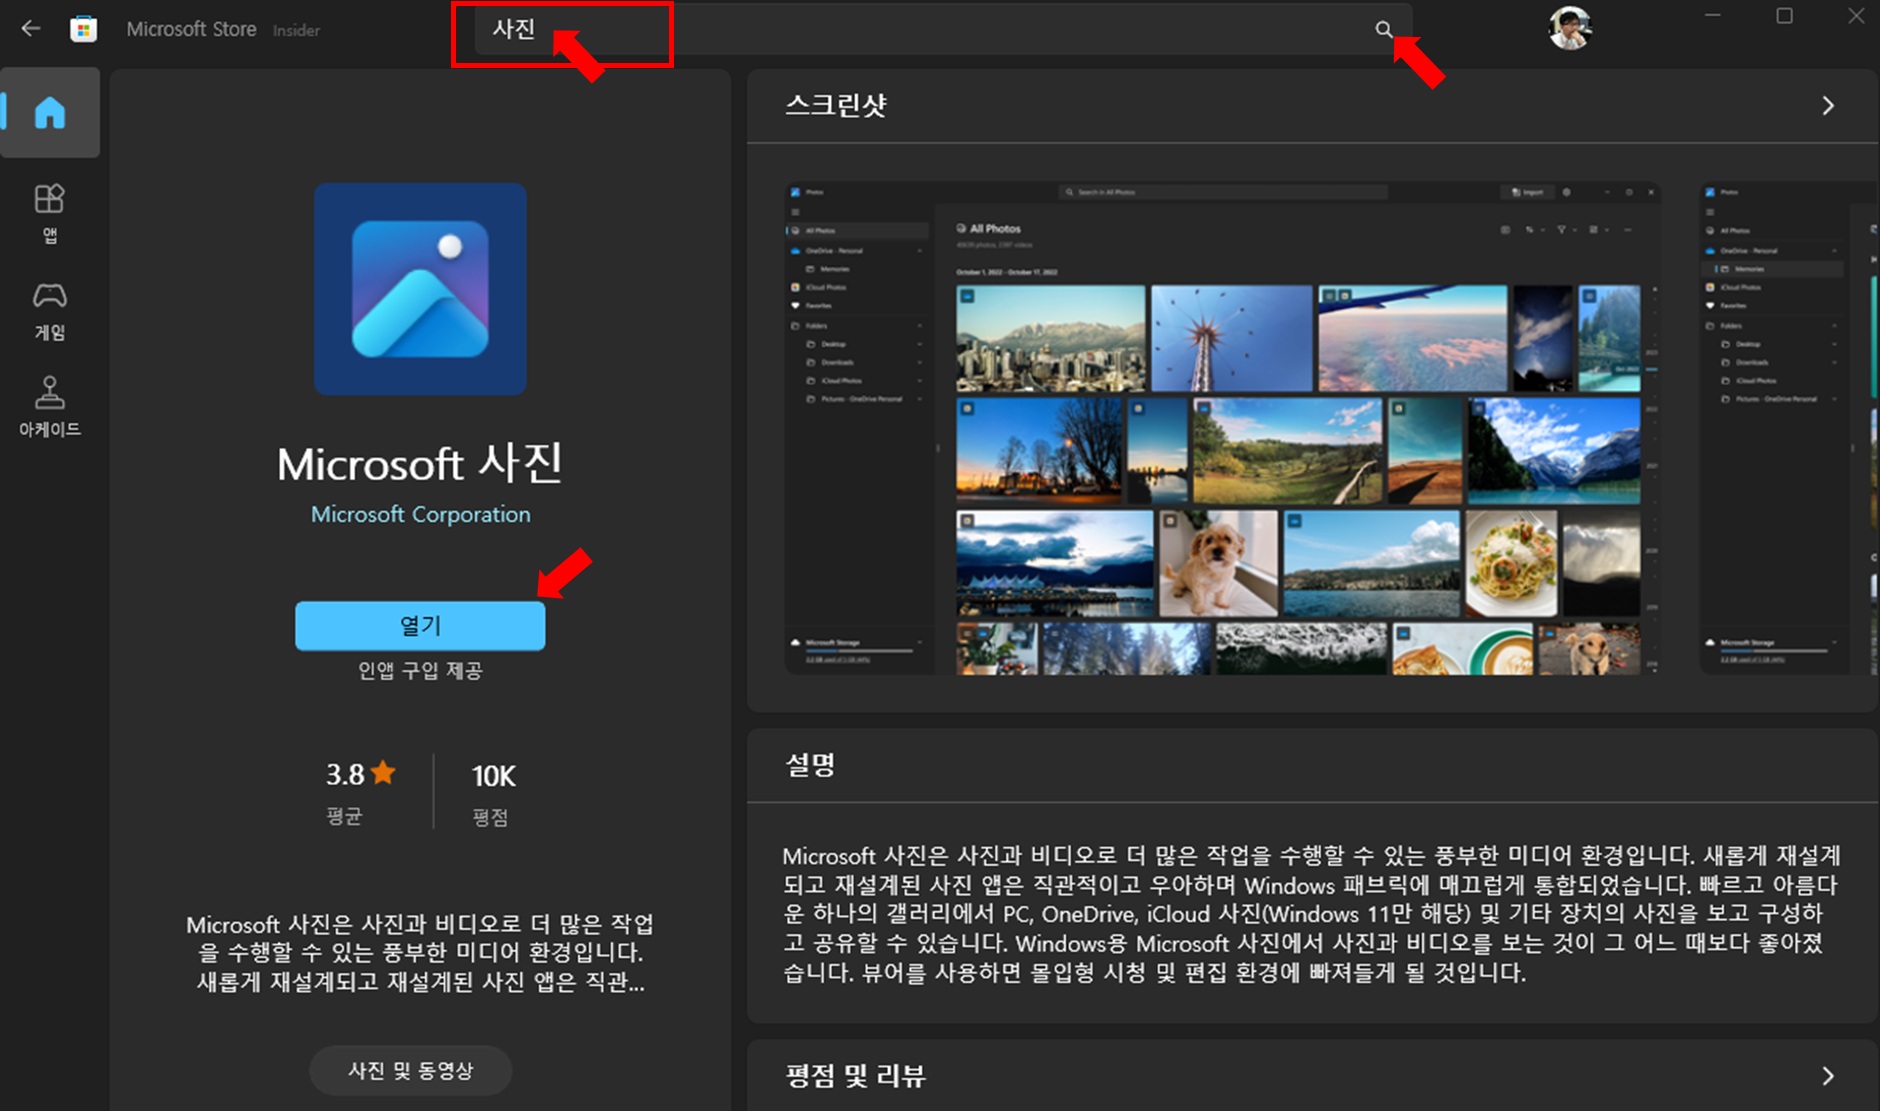1880x1111 pixels.
Task: Click the orange rating star
Action: (x=383, y=773)
